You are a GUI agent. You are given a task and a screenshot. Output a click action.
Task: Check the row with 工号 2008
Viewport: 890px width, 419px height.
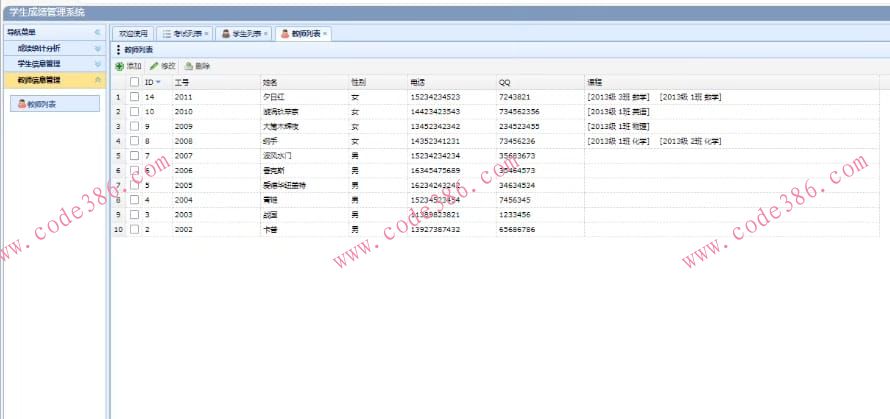[x=135, y=141]
